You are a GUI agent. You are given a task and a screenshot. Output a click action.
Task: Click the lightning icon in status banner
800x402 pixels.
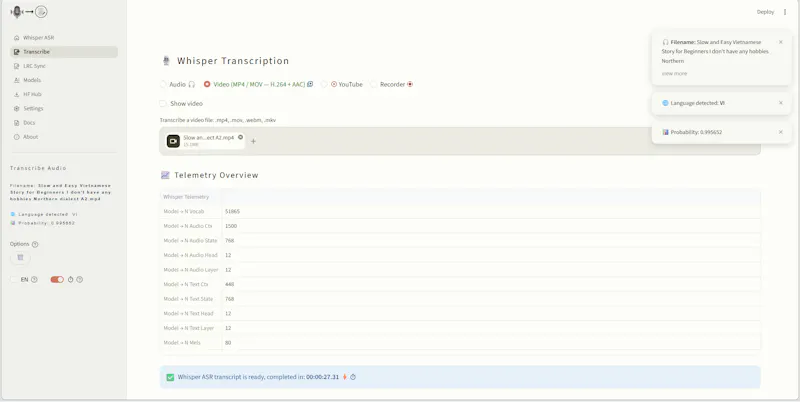[345, 377]
